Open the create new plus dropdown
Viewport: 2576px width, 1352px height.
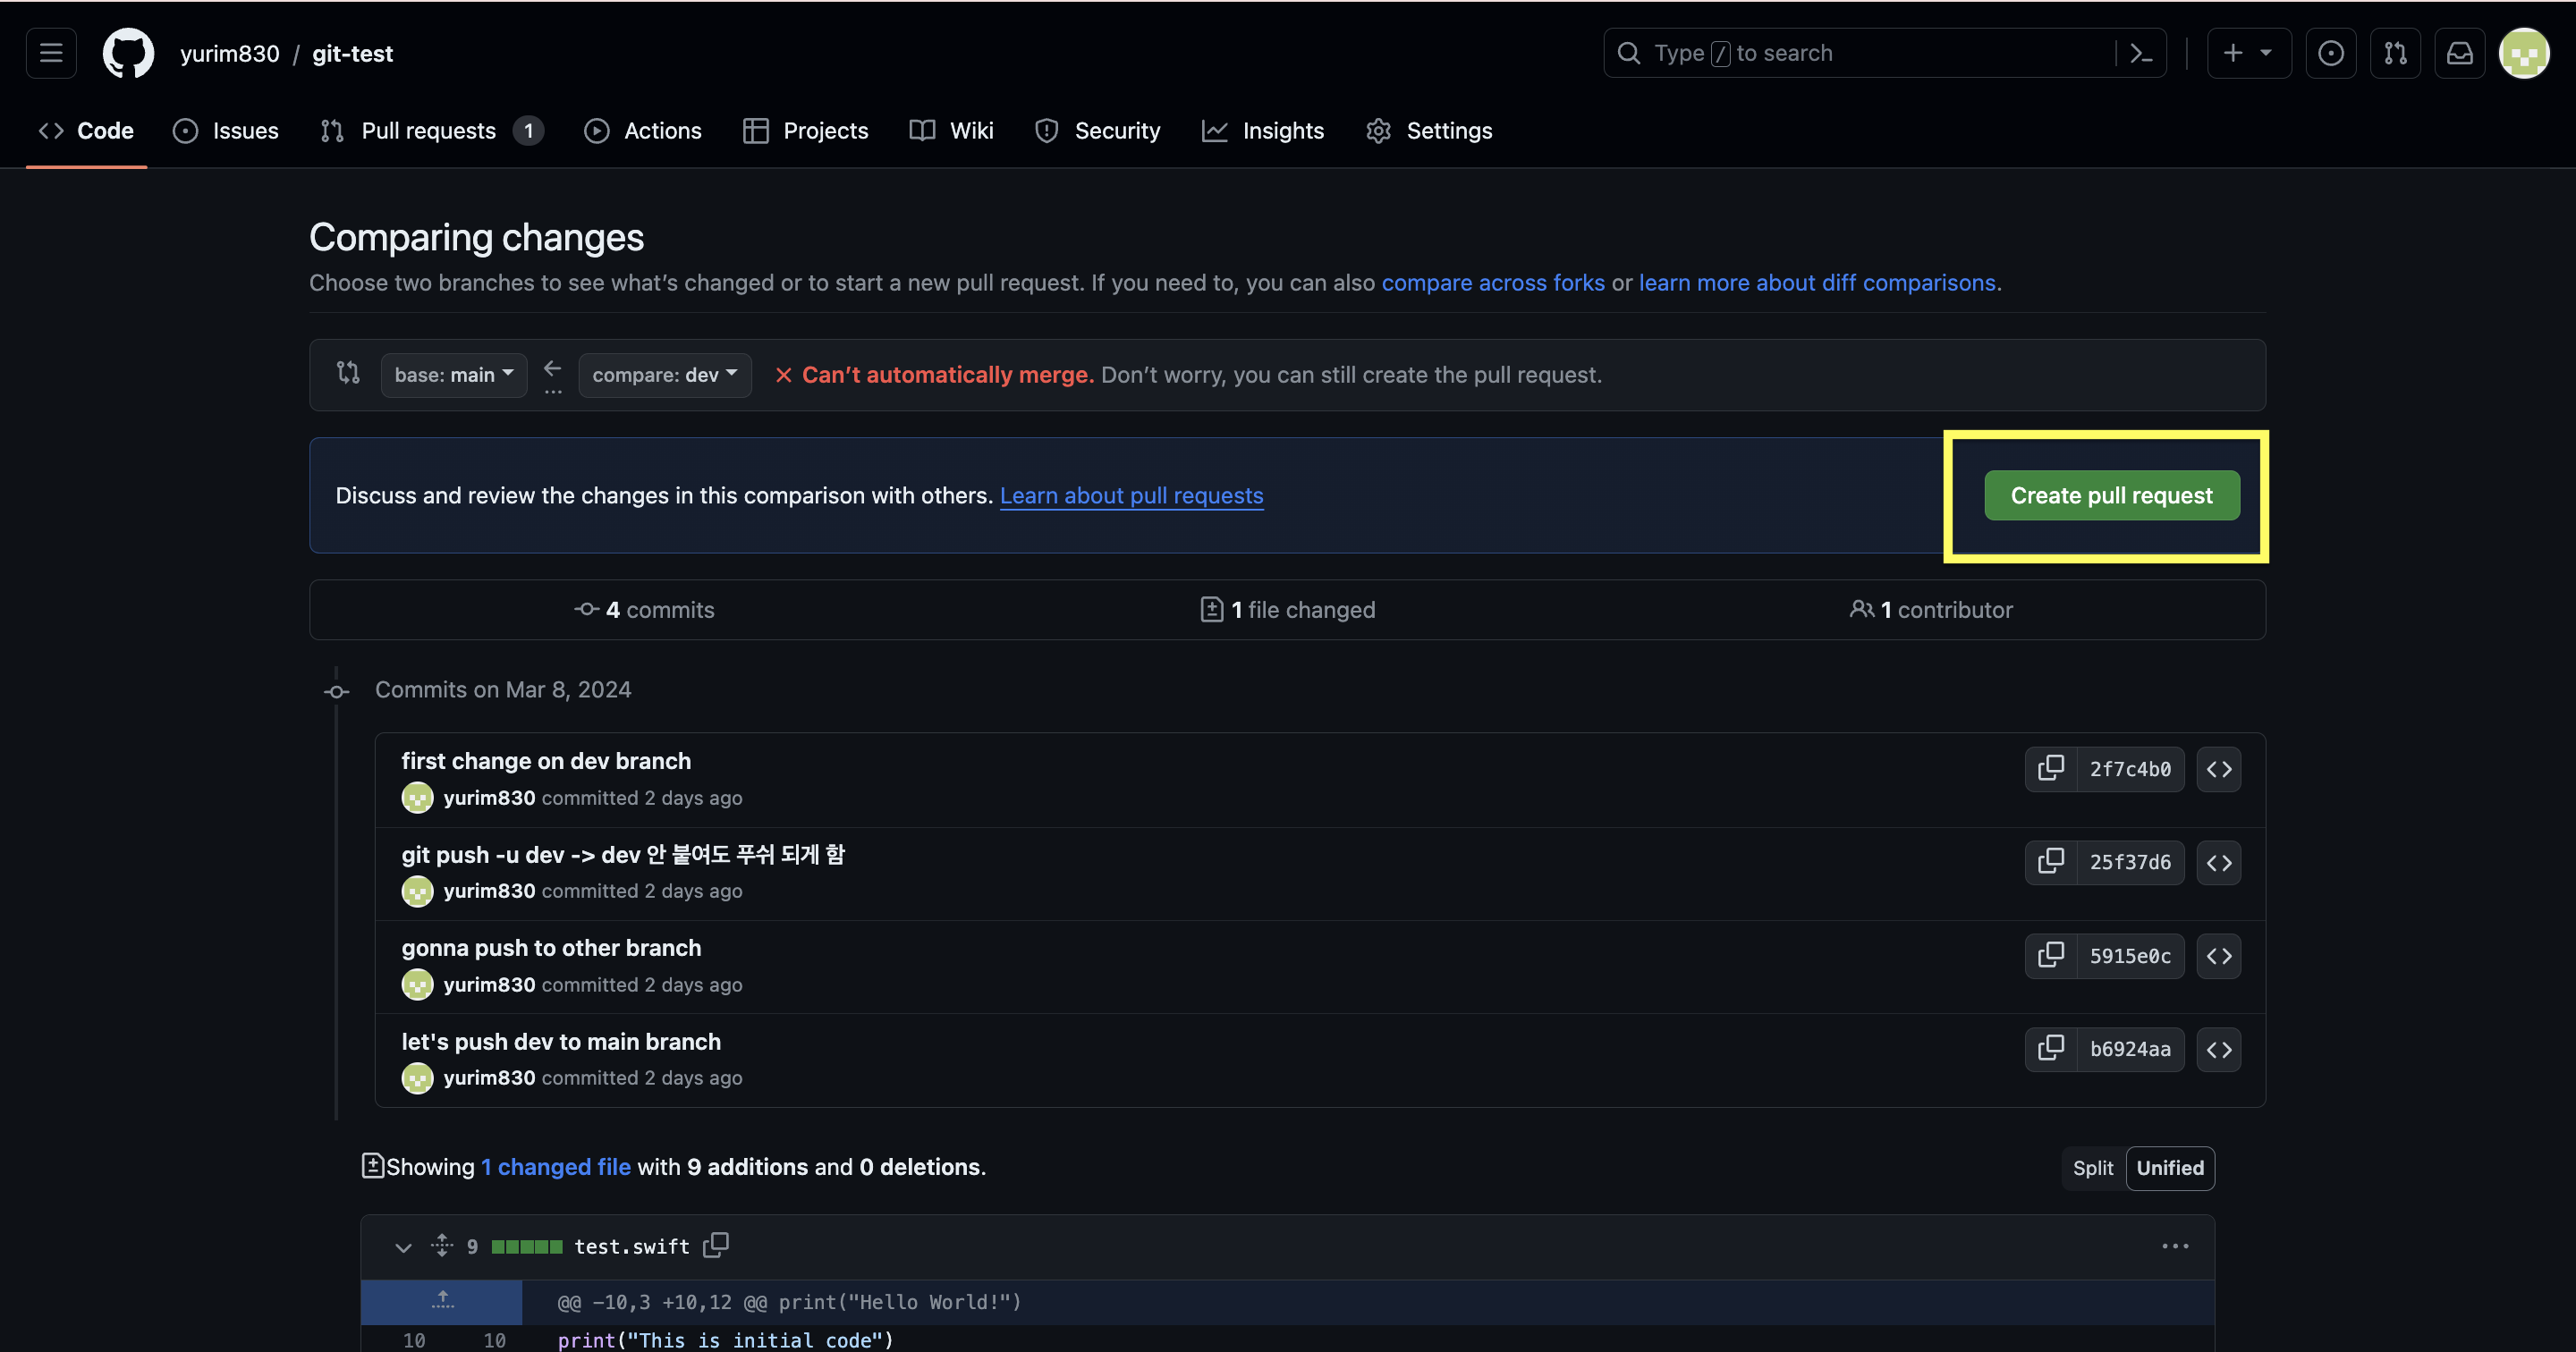tap(2247, 53)
